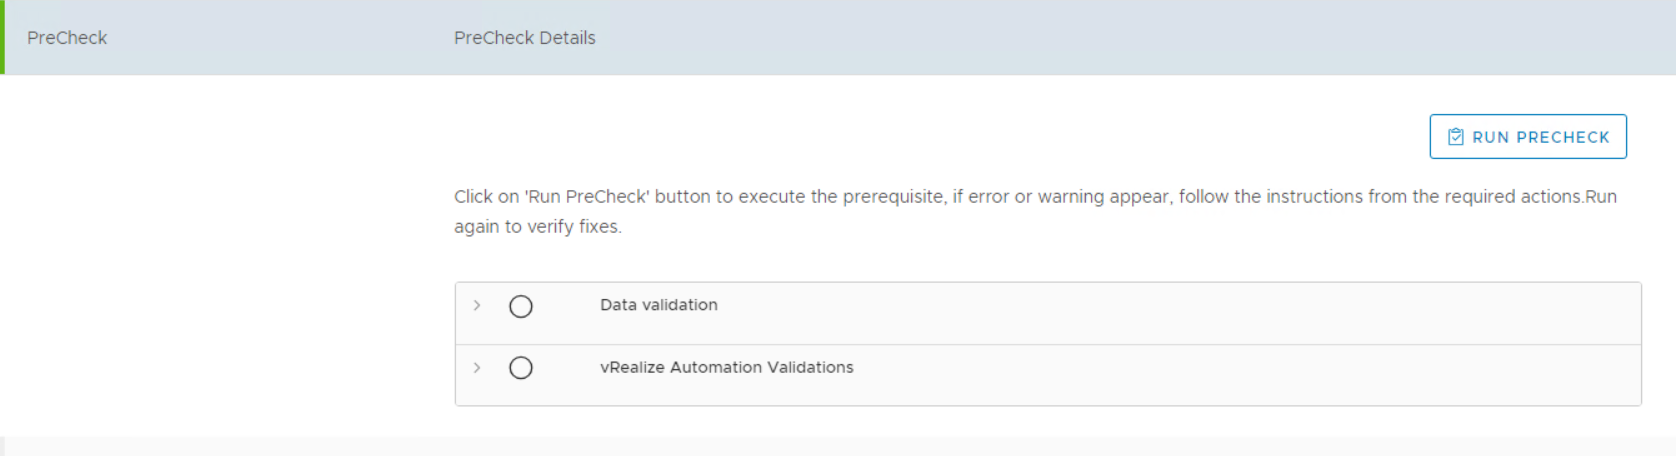Click the word 'Details' in the header
The width and height of the screenshot is (1676, 456).
[x=567, y=38]
